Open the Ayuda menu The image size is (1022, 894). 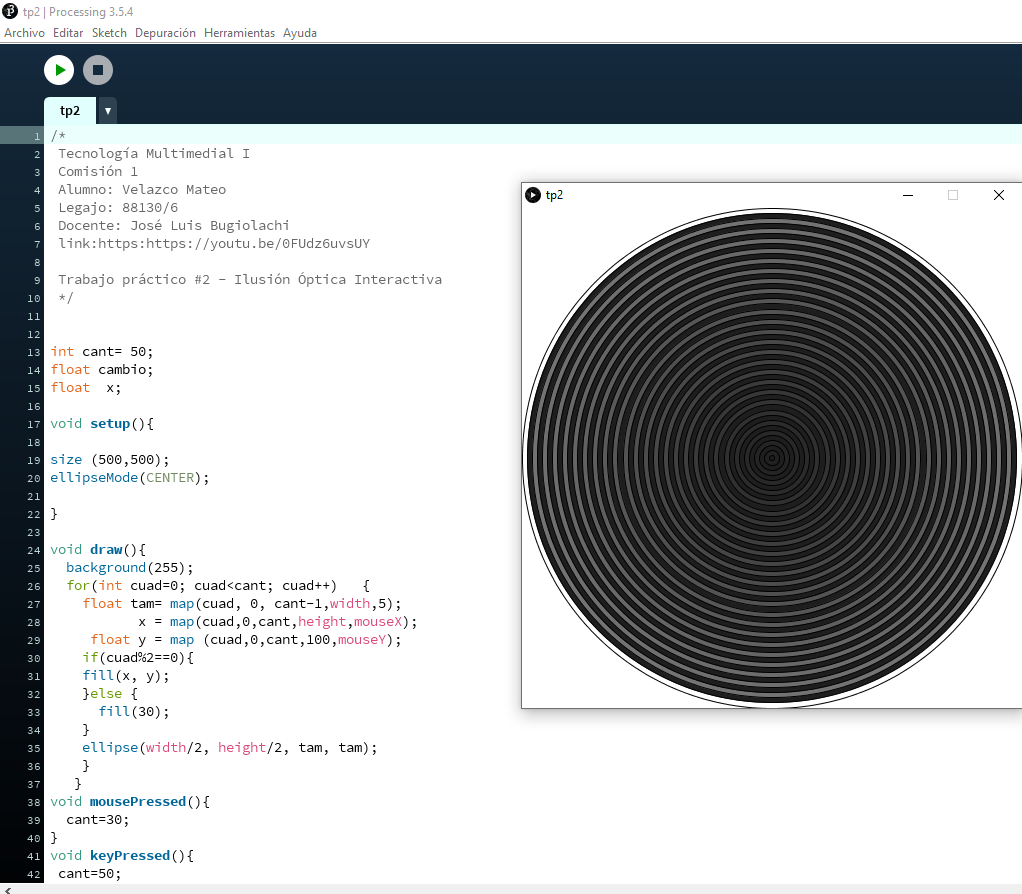pyautogui.click(x=300, y=33)
